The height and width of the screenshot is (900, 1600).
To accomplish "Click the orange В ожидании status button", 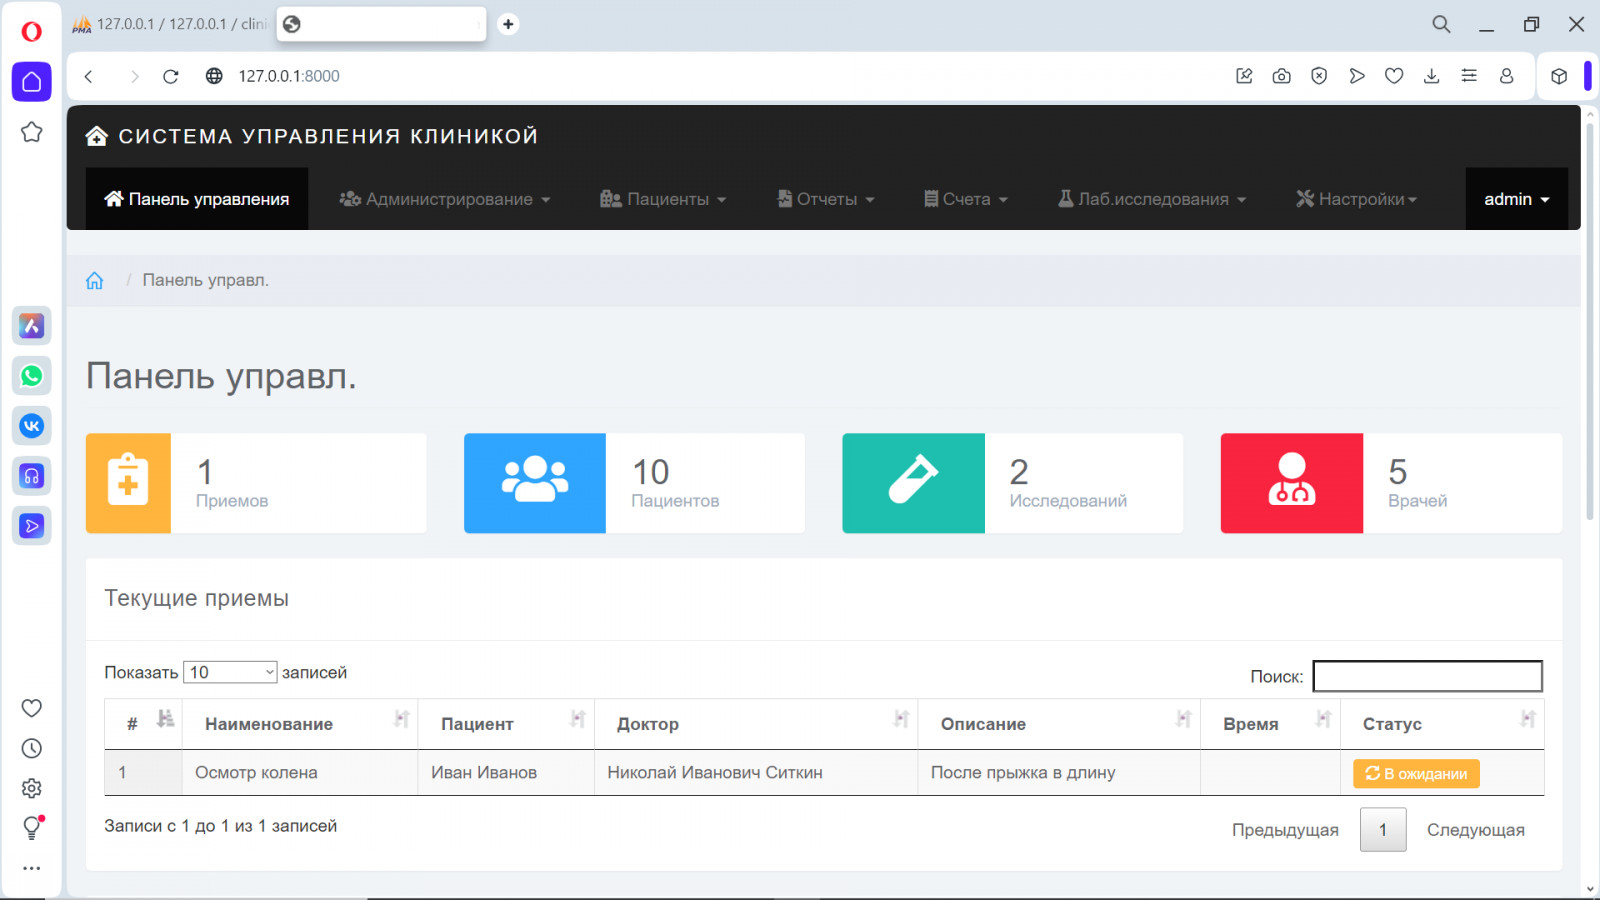I will (1416, 774).
